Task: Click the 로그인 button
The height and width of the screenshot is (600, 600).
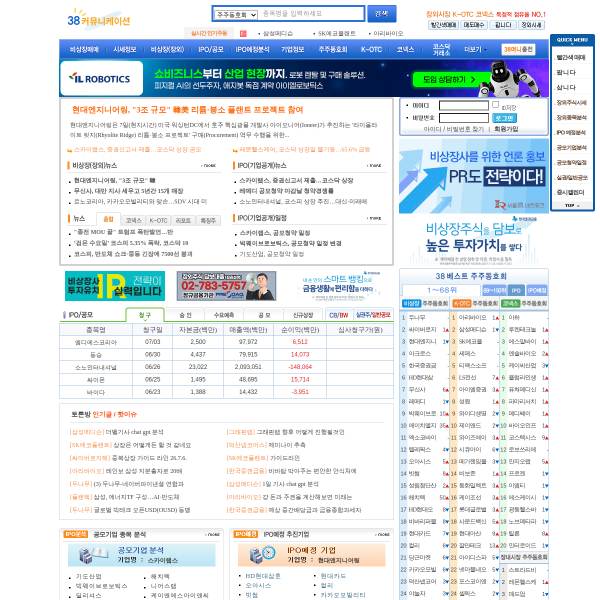Action: coord(504,118)
